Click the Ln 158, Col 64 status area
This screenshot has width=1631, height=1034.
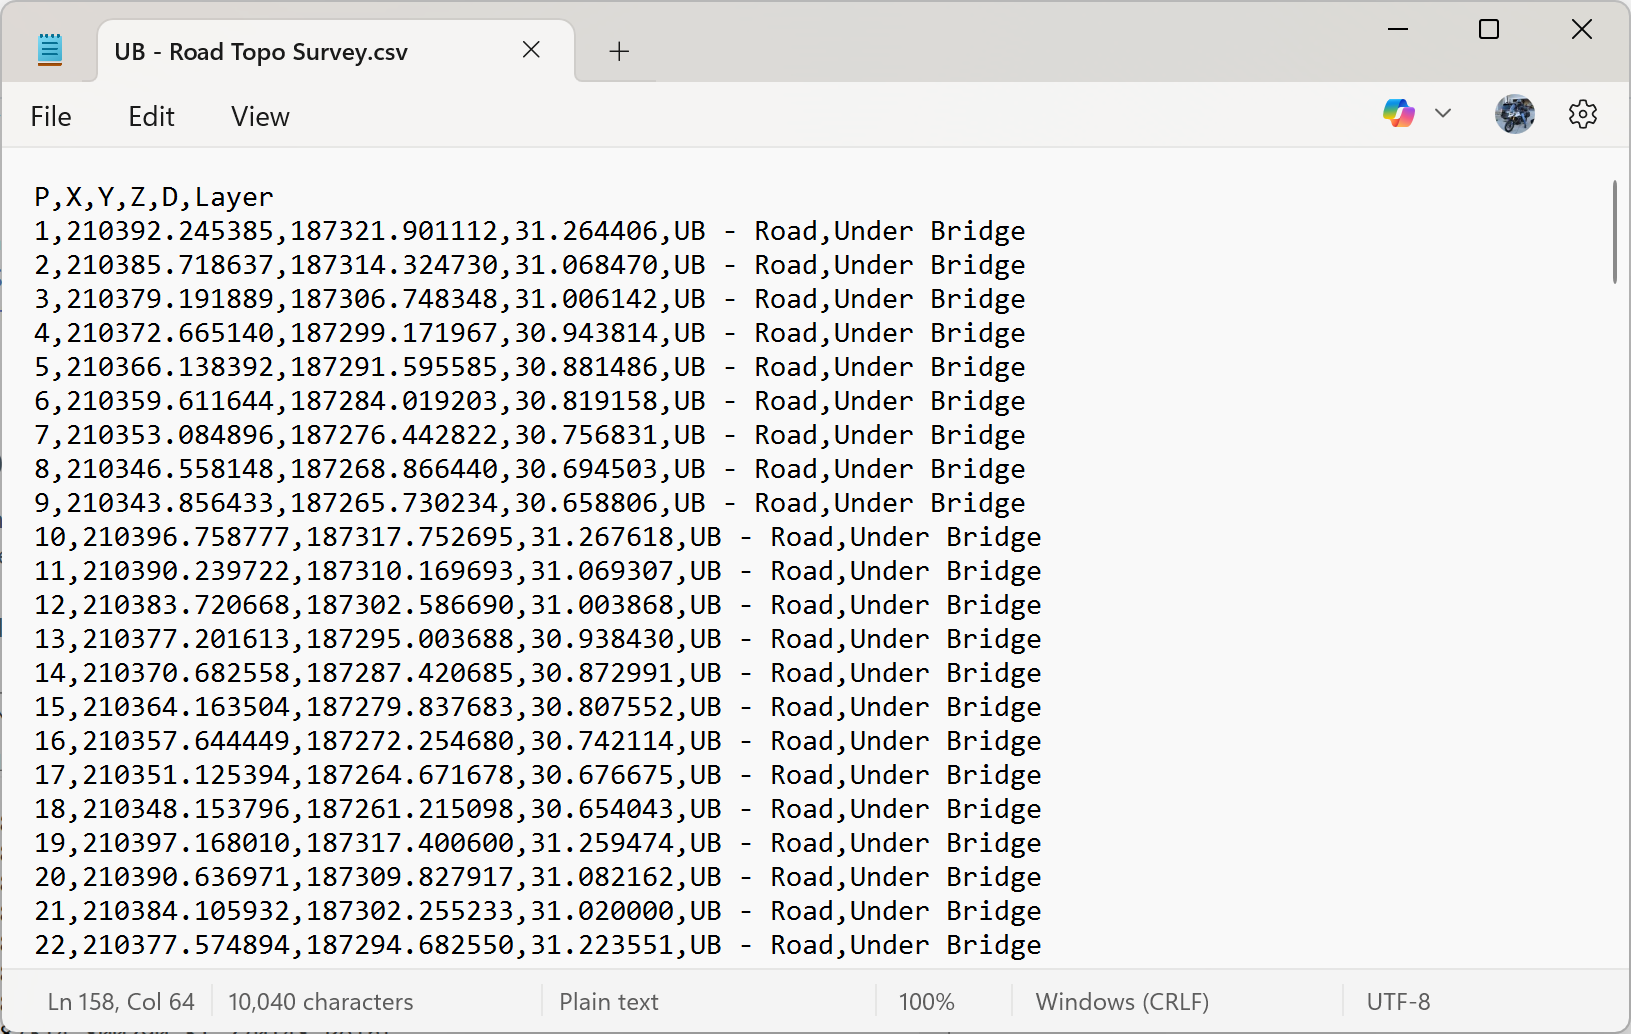(120, 1001)
